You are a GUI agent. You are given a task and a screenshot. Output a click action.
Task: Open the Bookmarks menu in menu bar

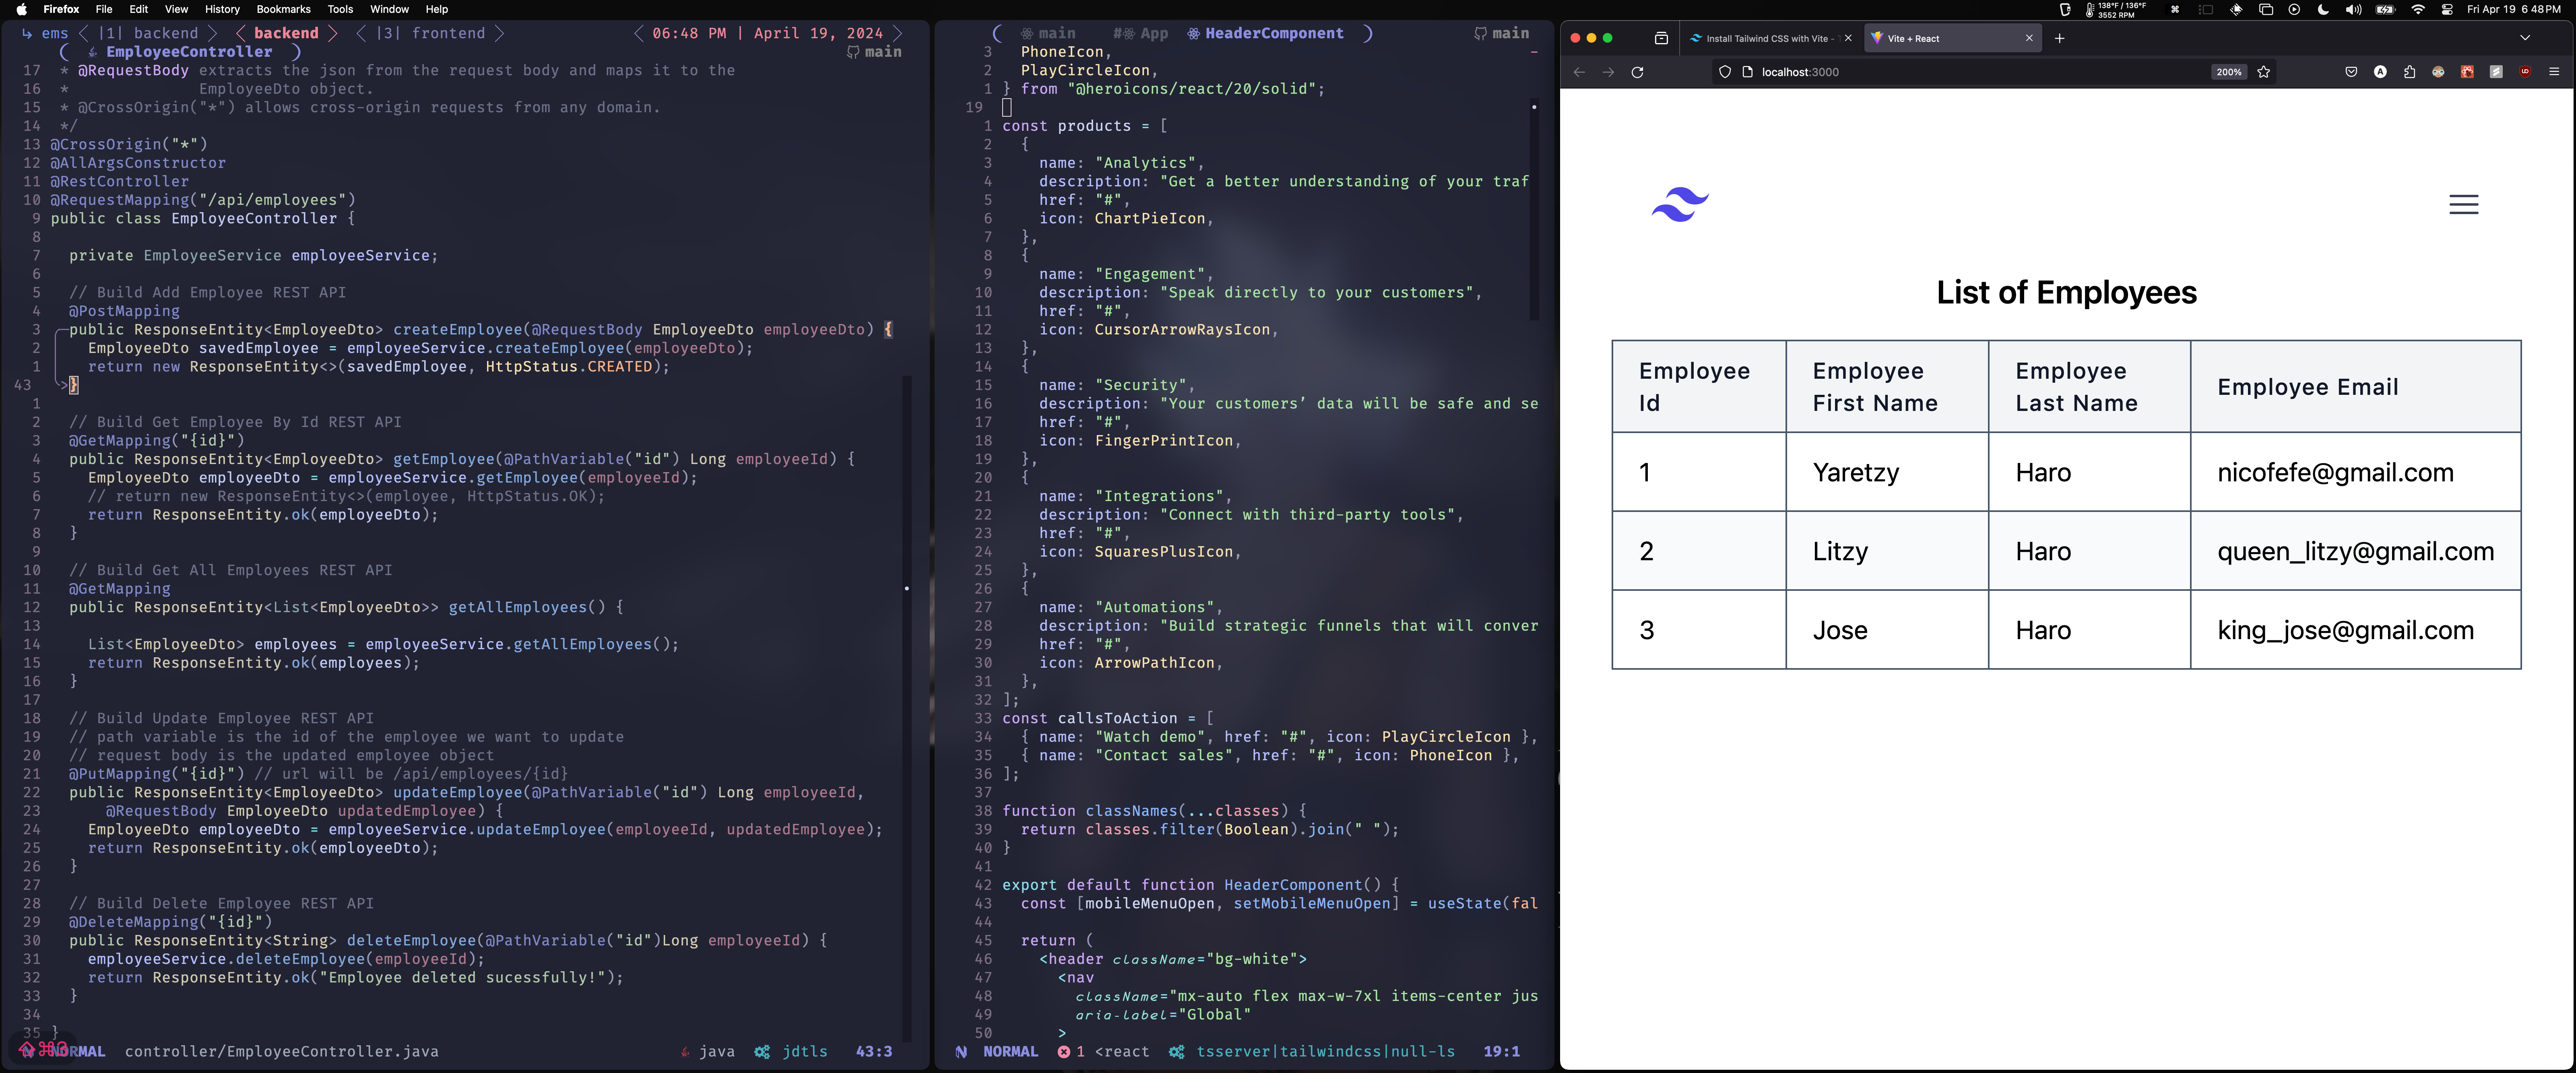(283, 9)
